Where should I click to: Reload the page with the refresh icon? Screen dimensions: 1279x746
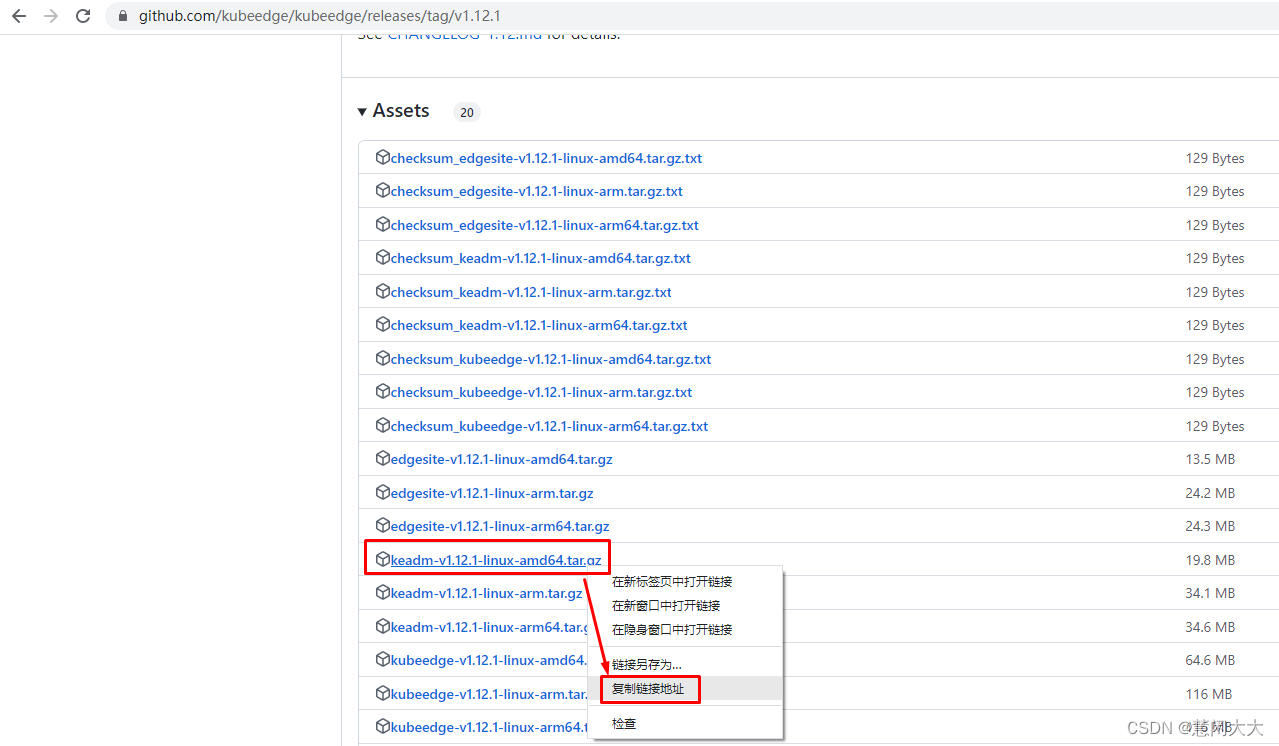tap(83, 16)
